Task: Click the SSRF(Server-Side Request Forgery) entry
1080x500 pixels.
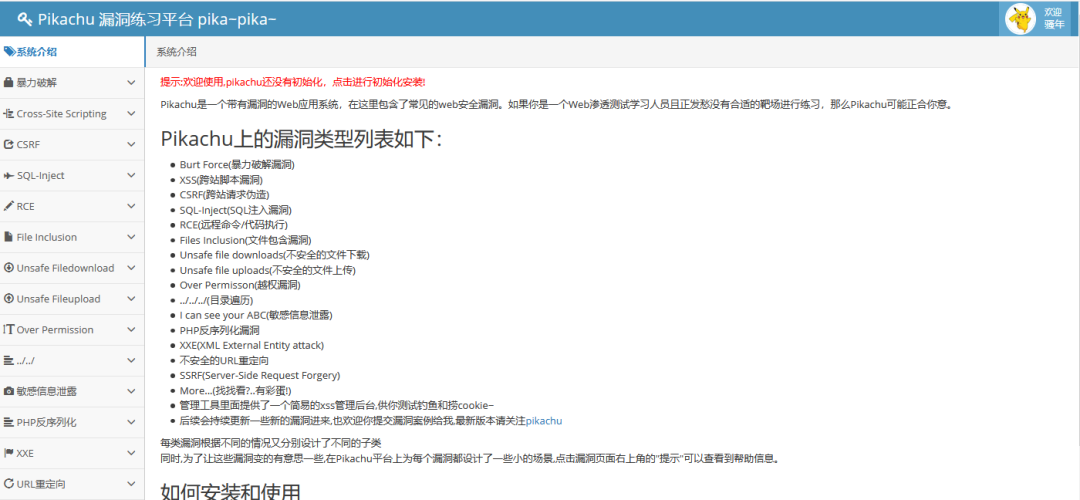Action: (260, 375)
